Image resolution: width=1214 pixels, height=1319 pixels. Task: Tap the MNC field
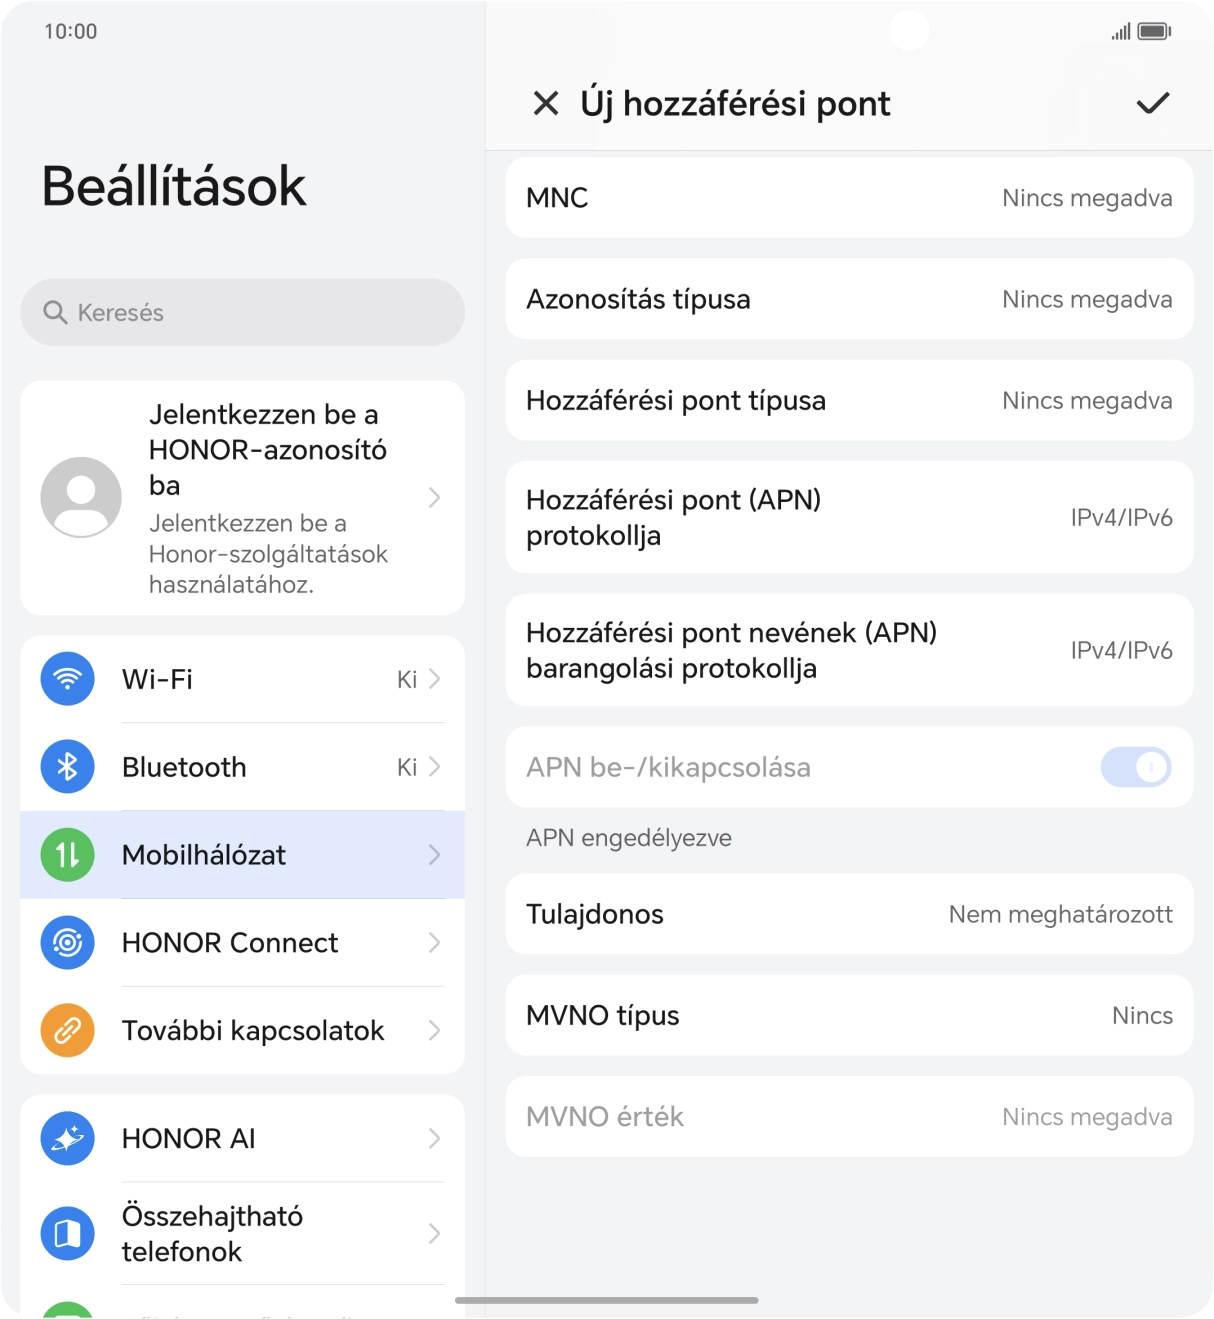pyautogui.click(x=849, y=198)
